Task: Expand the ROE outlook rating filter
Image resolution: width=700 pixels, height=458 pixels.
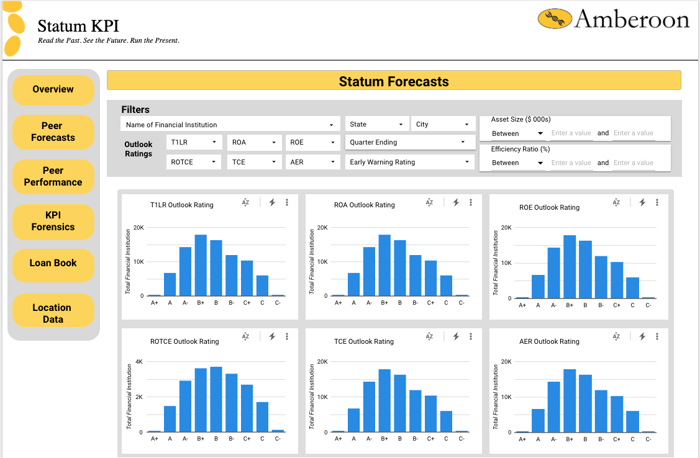Action: [x=312, y=142]
